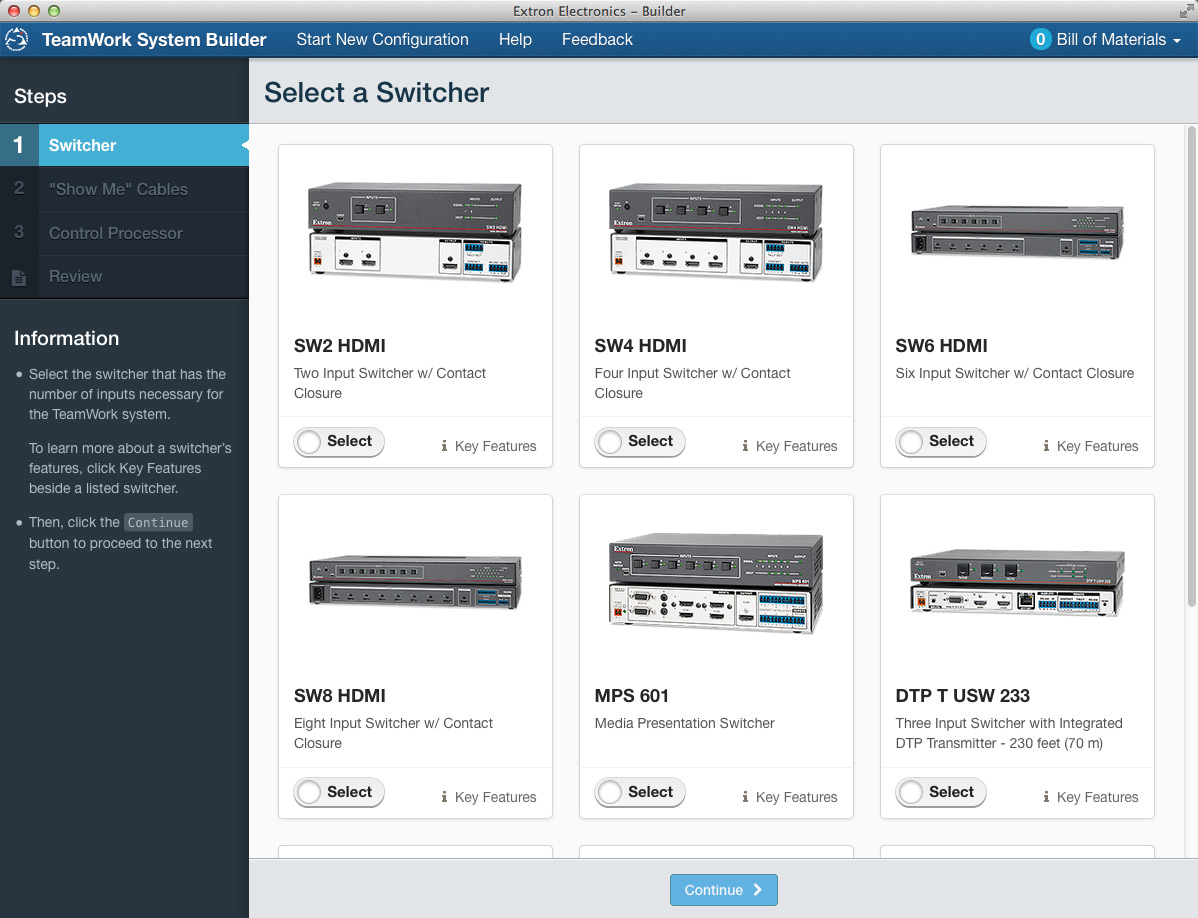Click the document icon next to Review step

pyautogui.click(x=19, y=278)
